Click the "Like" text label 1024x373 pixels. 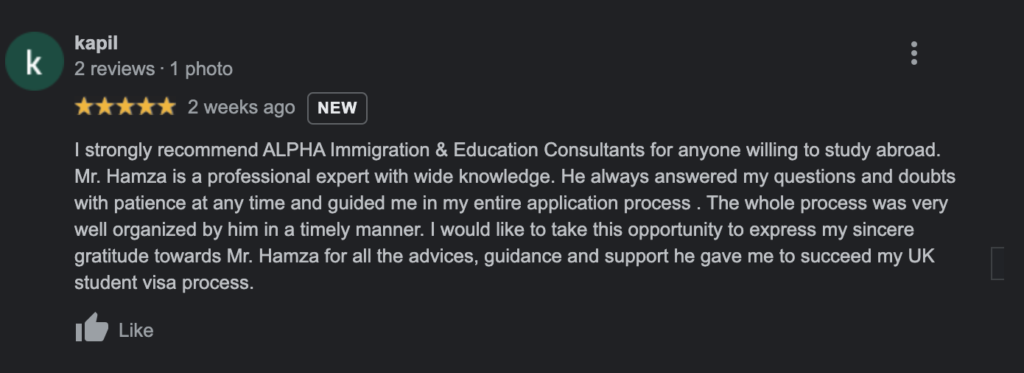pos(136,331)
